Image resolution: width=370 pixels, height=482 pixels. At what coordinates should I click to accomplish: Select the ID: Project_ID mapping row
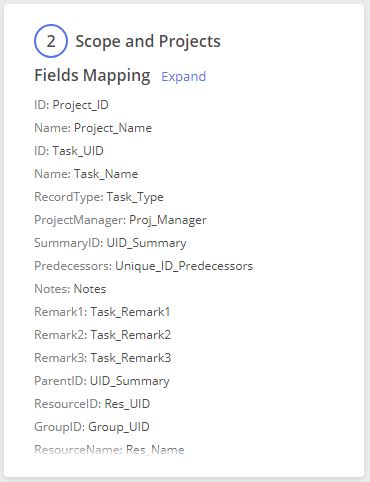point(71,105)
